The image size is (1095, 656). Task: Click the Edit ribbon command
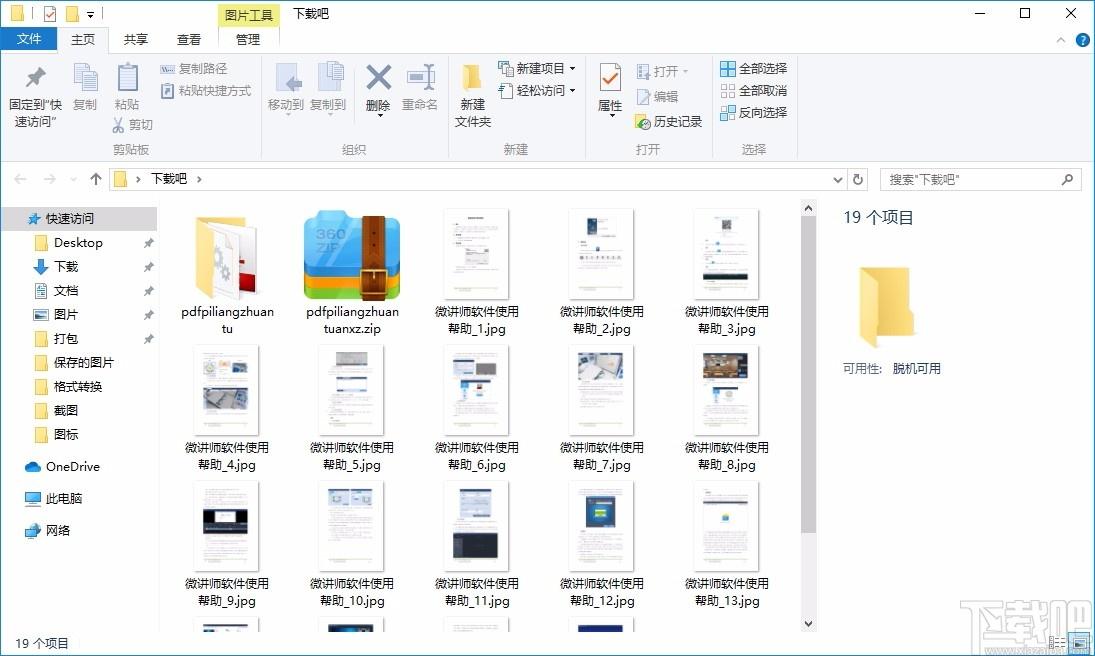tap(657, 96)
